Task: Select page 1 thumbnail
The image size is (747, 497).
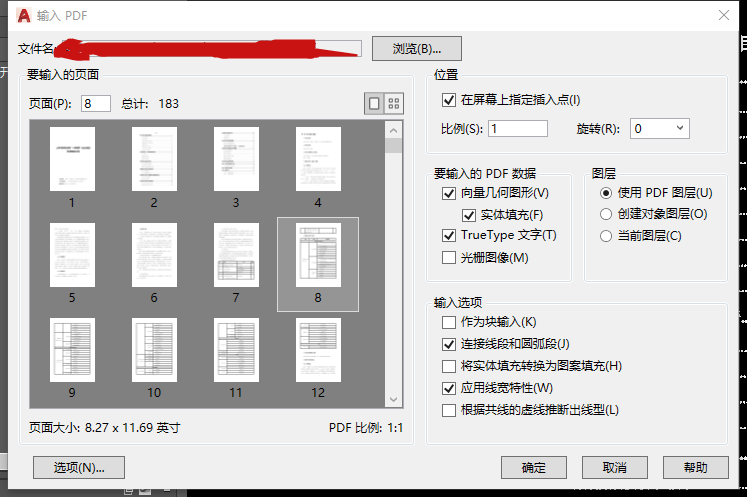Action: (x=72, y=159)
